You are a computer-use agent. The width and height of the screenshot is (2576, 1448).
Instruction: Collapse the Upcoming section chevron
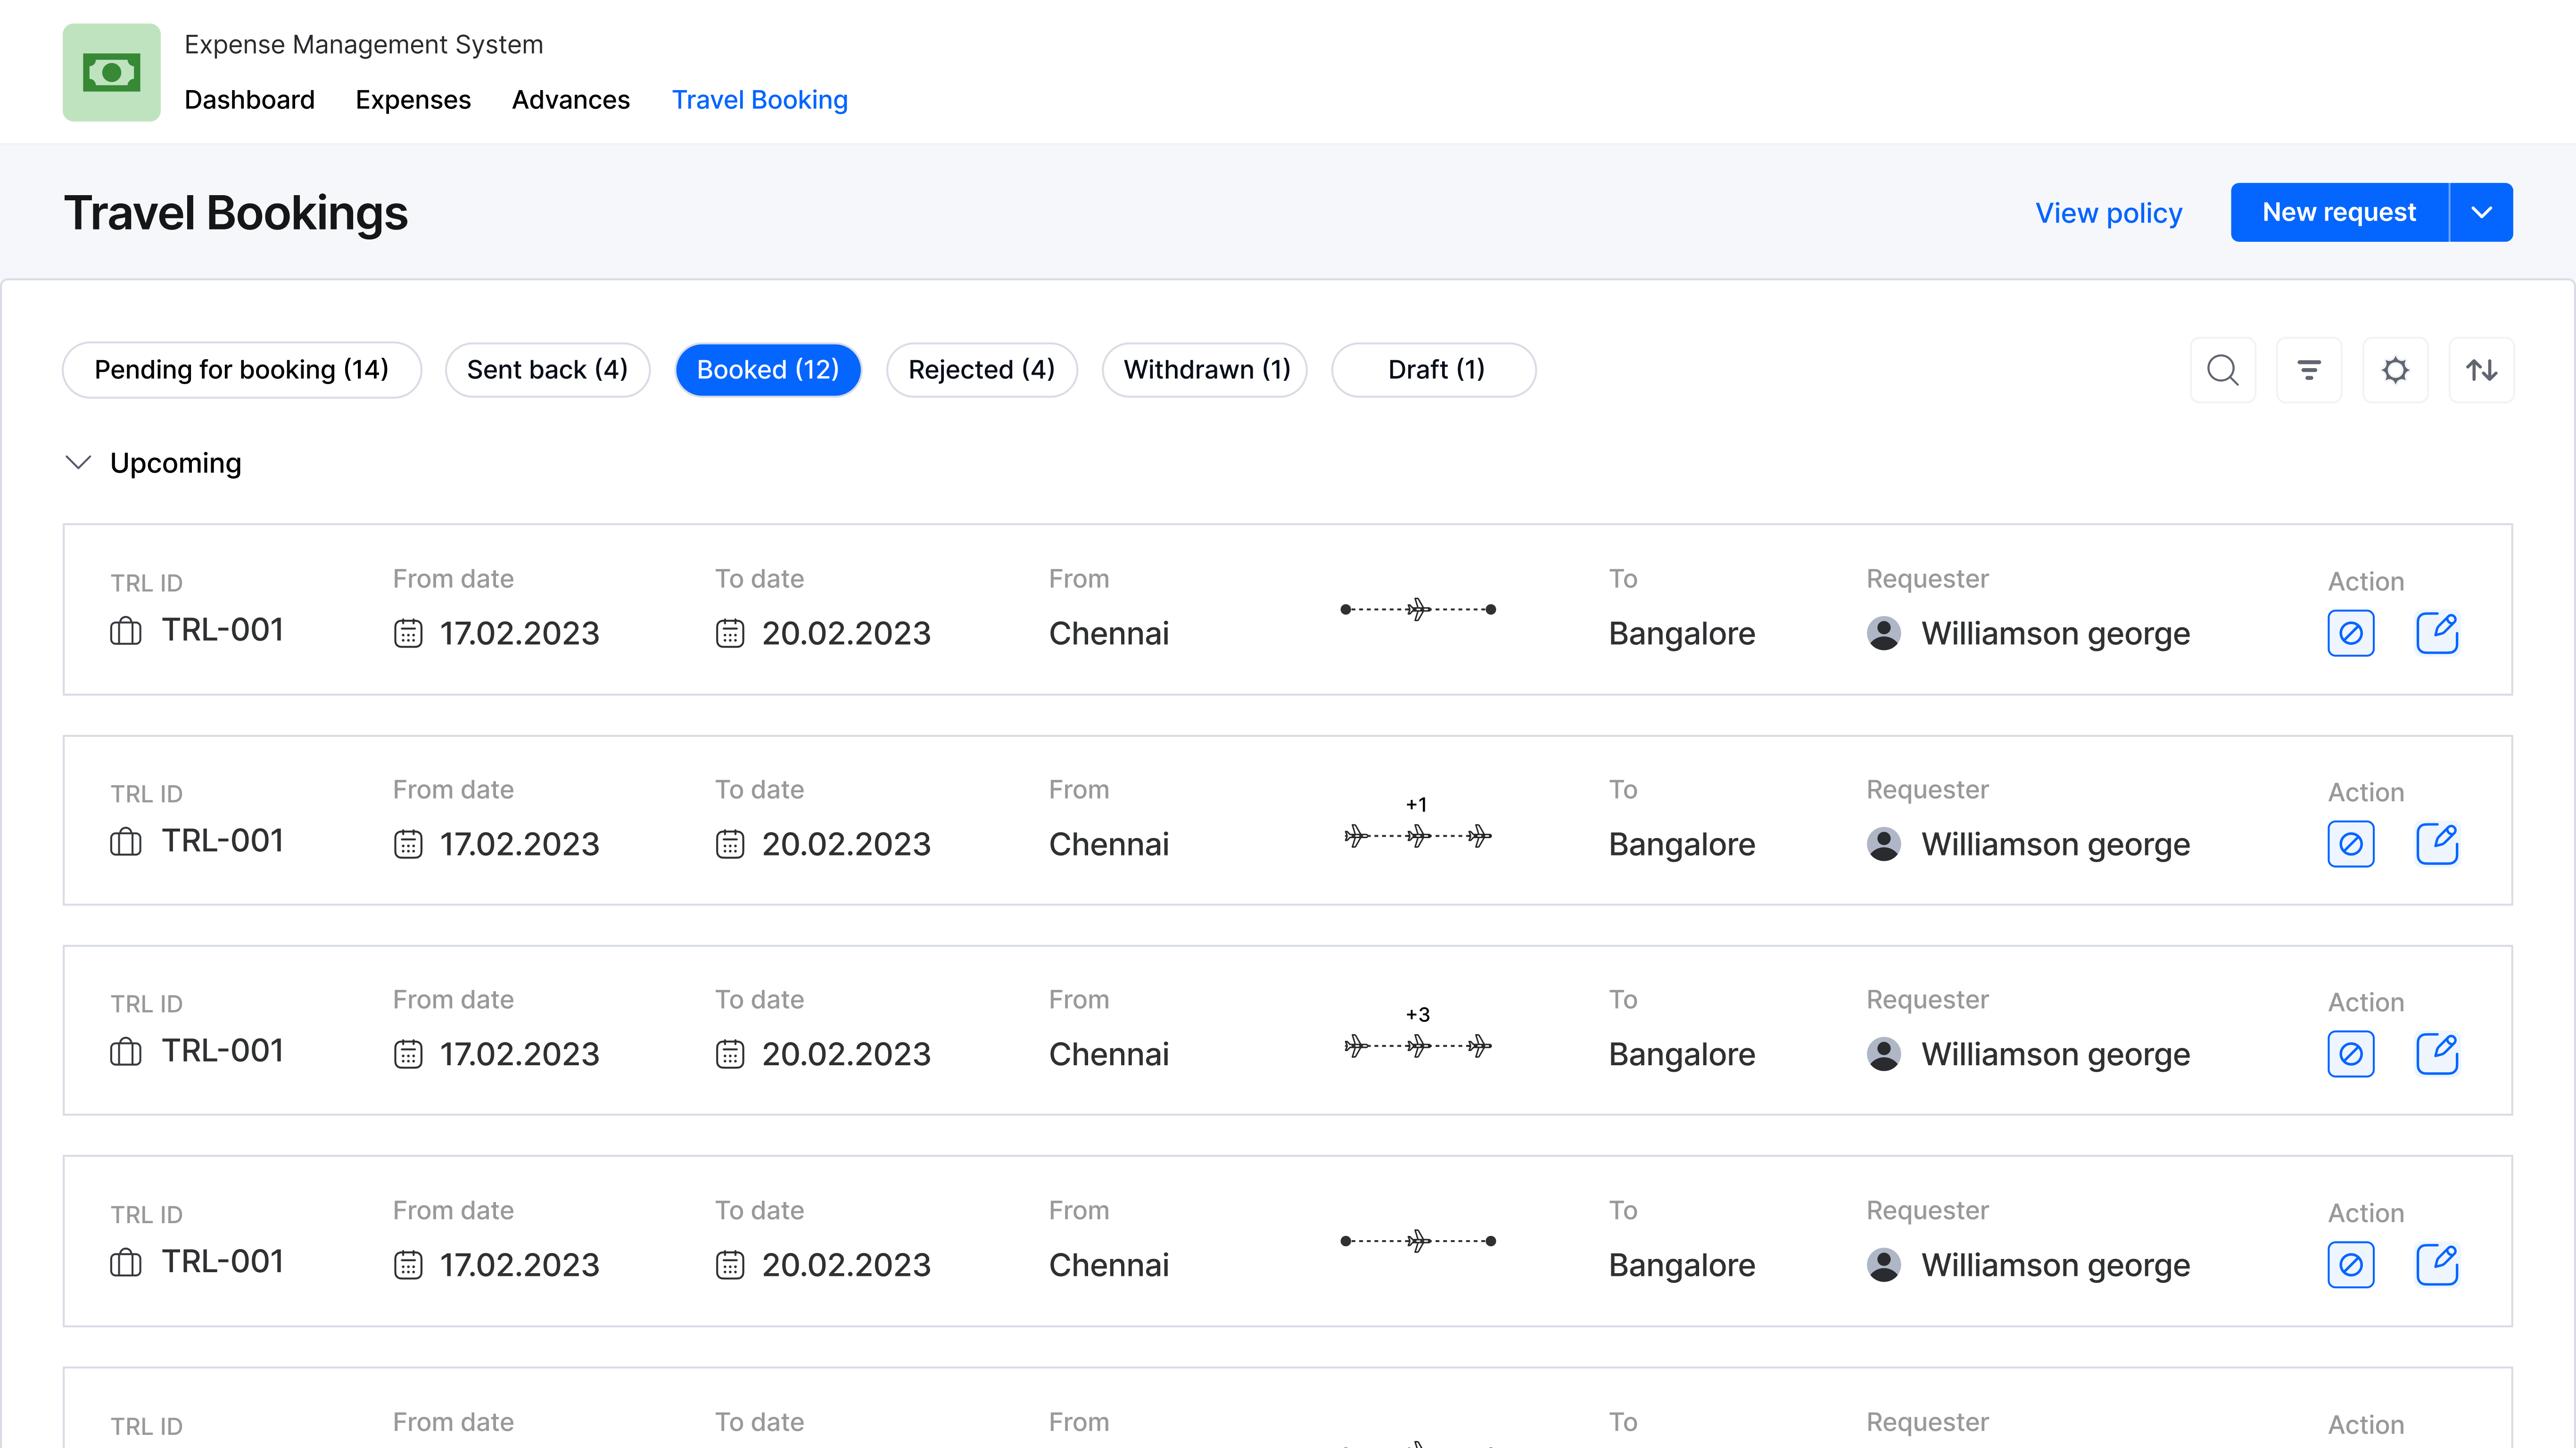(78, 462)
